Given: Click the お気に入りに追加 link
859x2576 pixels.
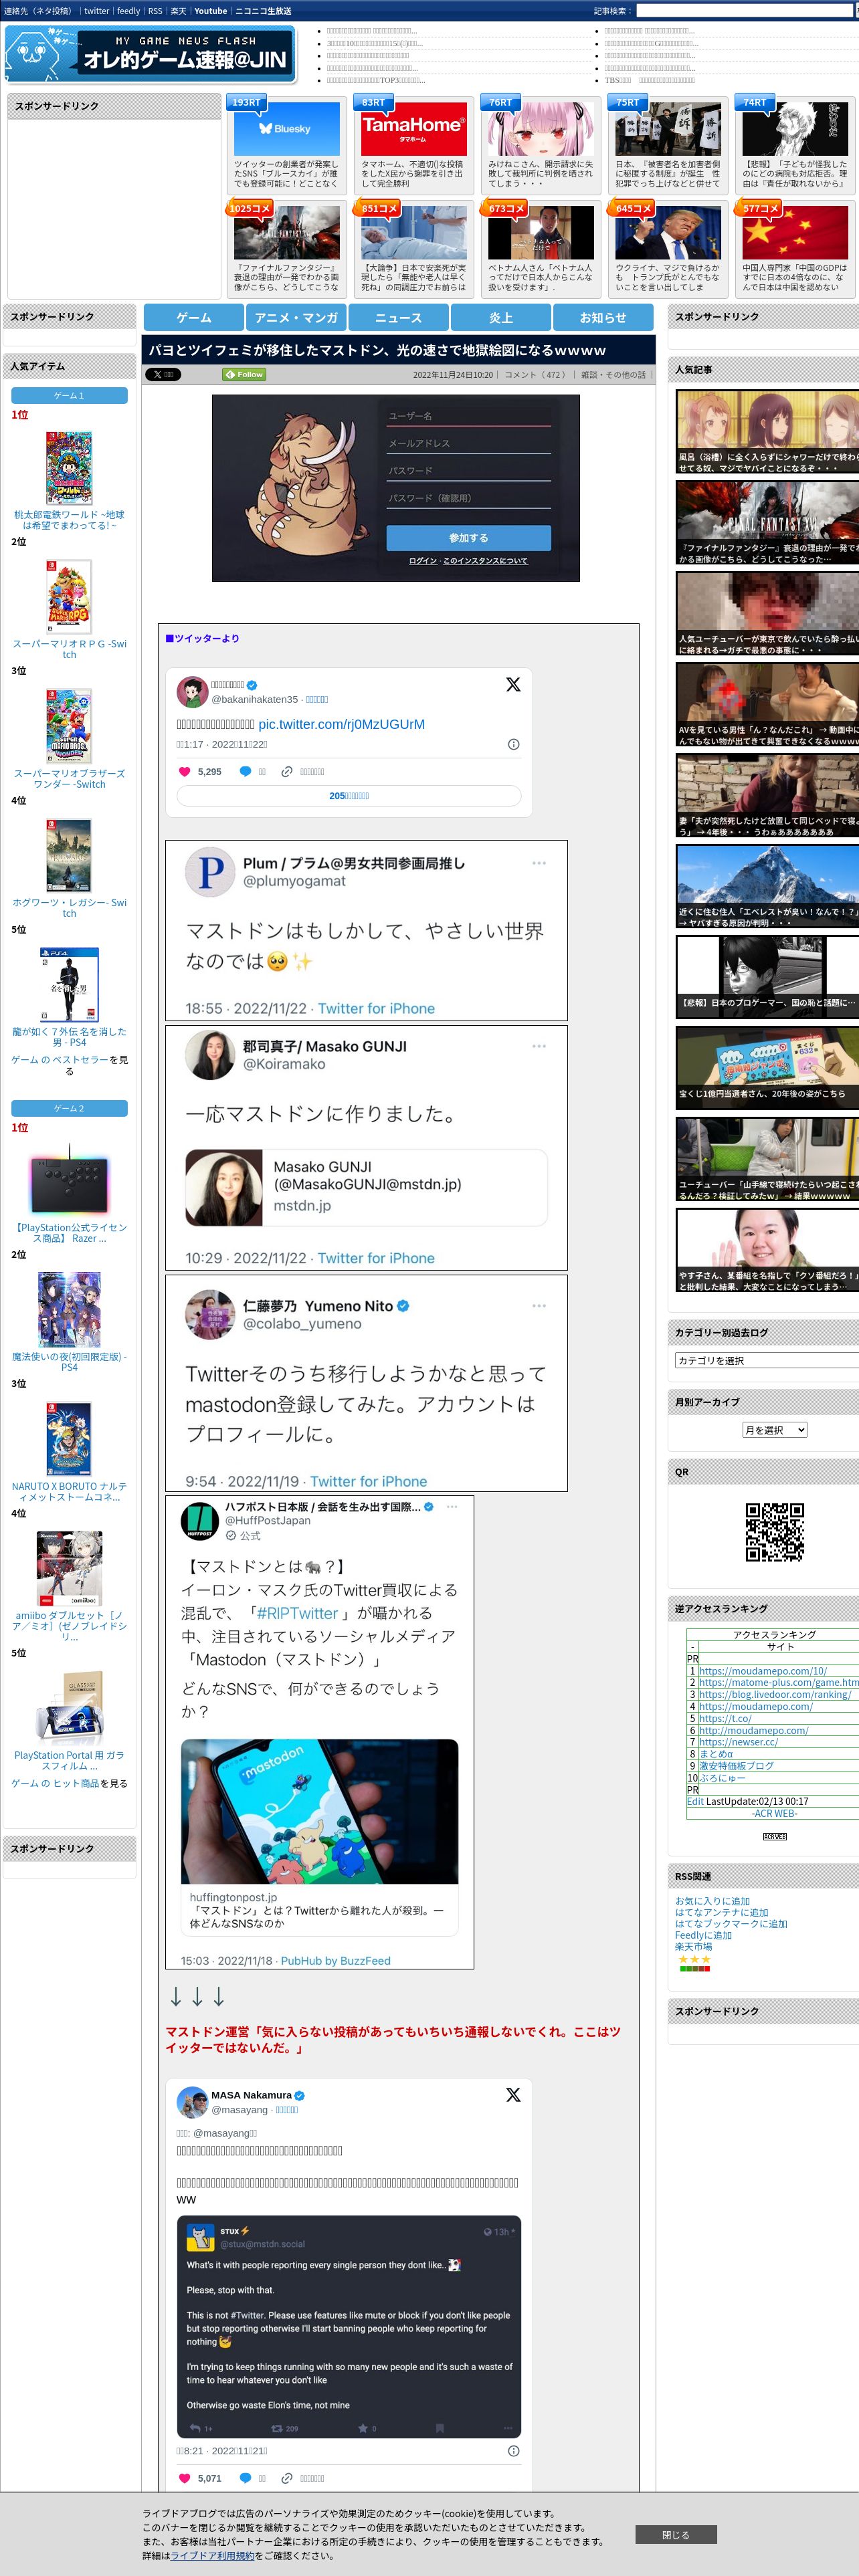Looking at the screenshot, I should [x=712, y=1901].
